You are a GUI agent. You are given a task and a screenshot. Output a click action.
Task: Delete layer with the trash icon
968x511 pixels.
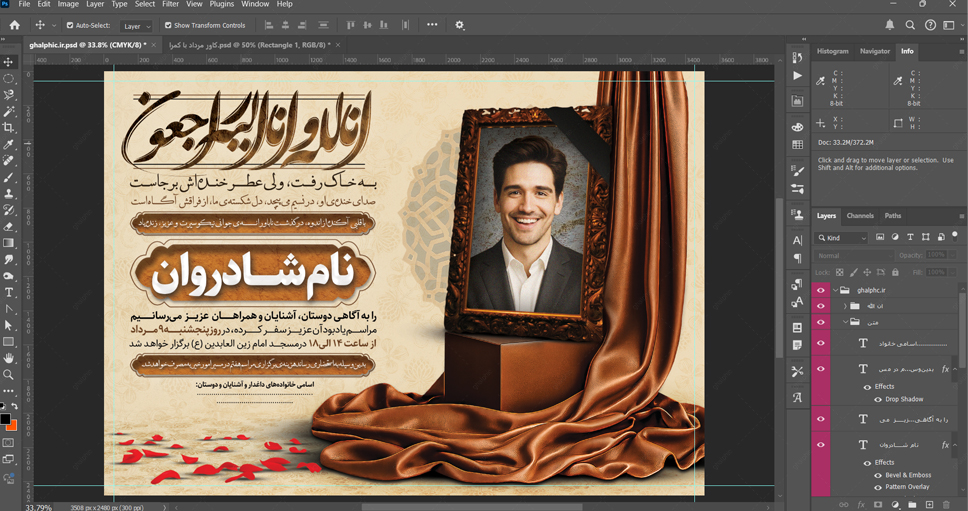point(946,505)
